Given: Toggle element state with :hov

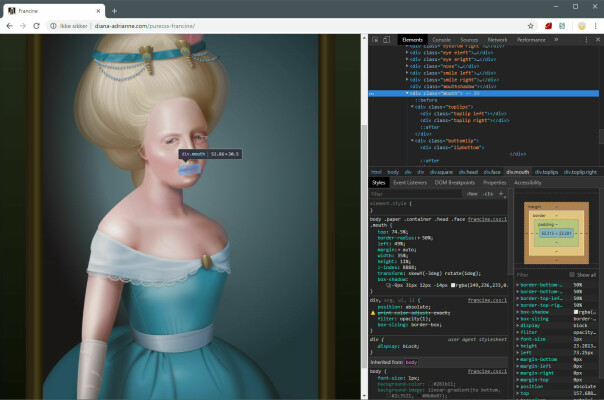Looking at the screenshot, I should pos(472,194).
